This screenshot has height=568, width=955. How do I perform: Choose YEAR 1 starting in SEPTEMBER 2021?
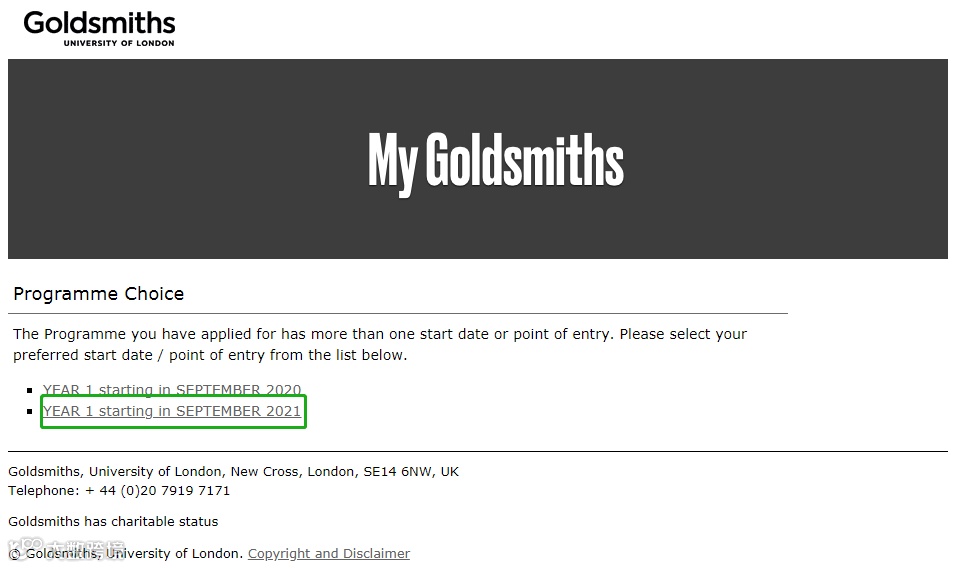click(x=172, y=411)
